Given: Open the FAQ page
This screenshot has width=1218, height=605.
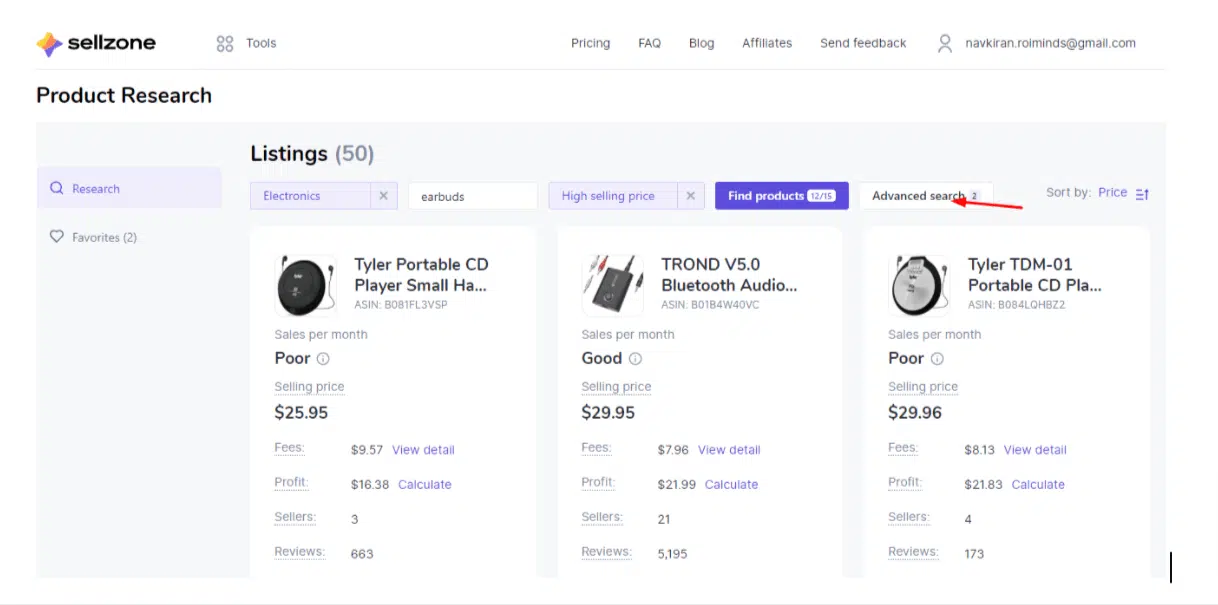Looking at the screenshot, I should coord(649,43).
